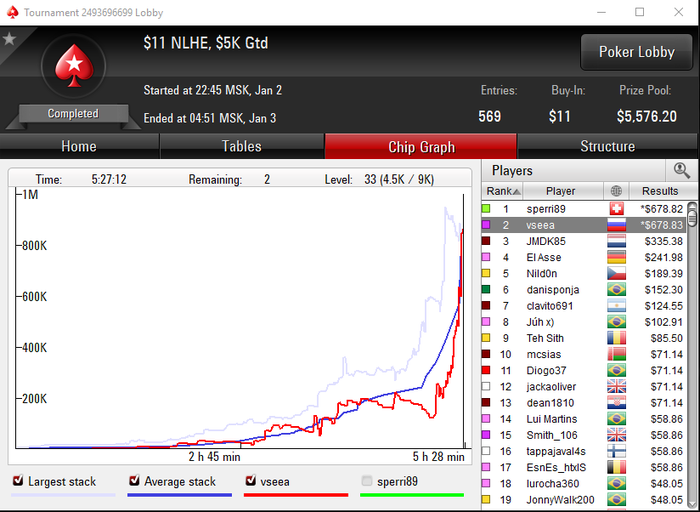The image size is (700, 512).
Task: Select player row El Asse
Action: [x=584, y=257]
